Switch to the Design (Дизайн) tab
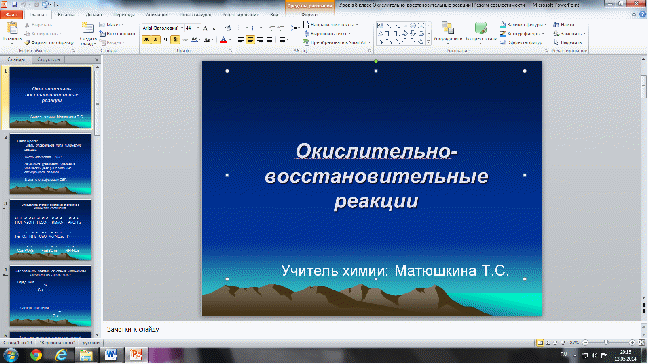Viewport: 648px width, 364px height. 94,14
